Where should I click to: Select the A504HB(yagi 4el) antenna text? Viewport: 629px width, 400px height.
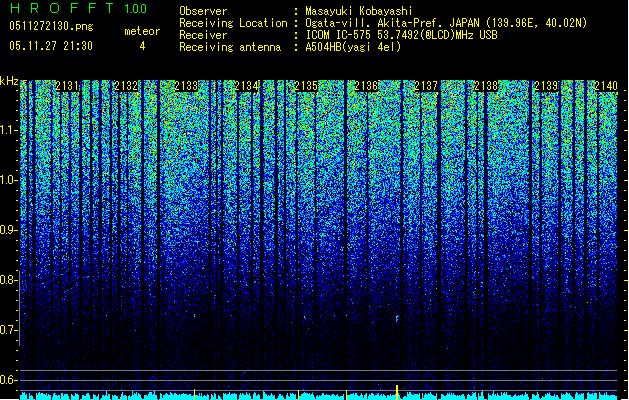pos(353,47)
